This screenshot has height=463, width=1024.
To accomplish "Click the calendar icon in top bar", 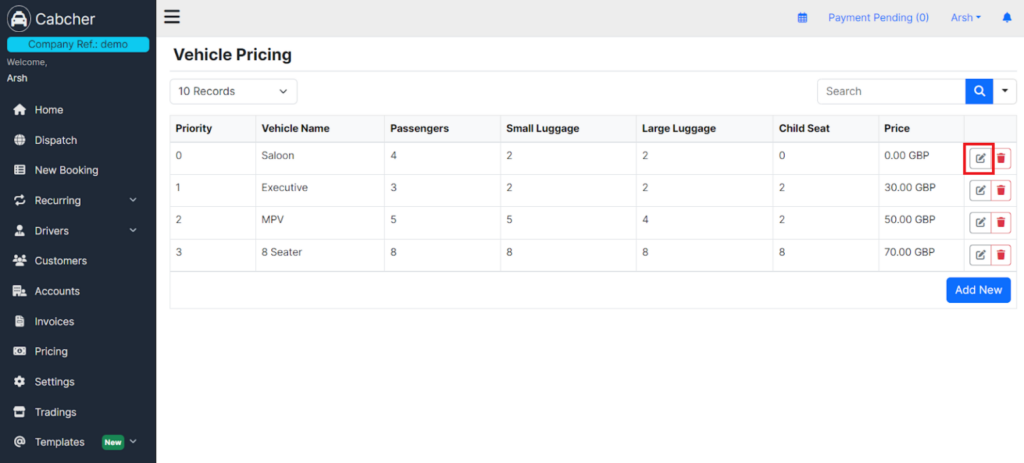I will pyautogui.click(x=803, y=18).
